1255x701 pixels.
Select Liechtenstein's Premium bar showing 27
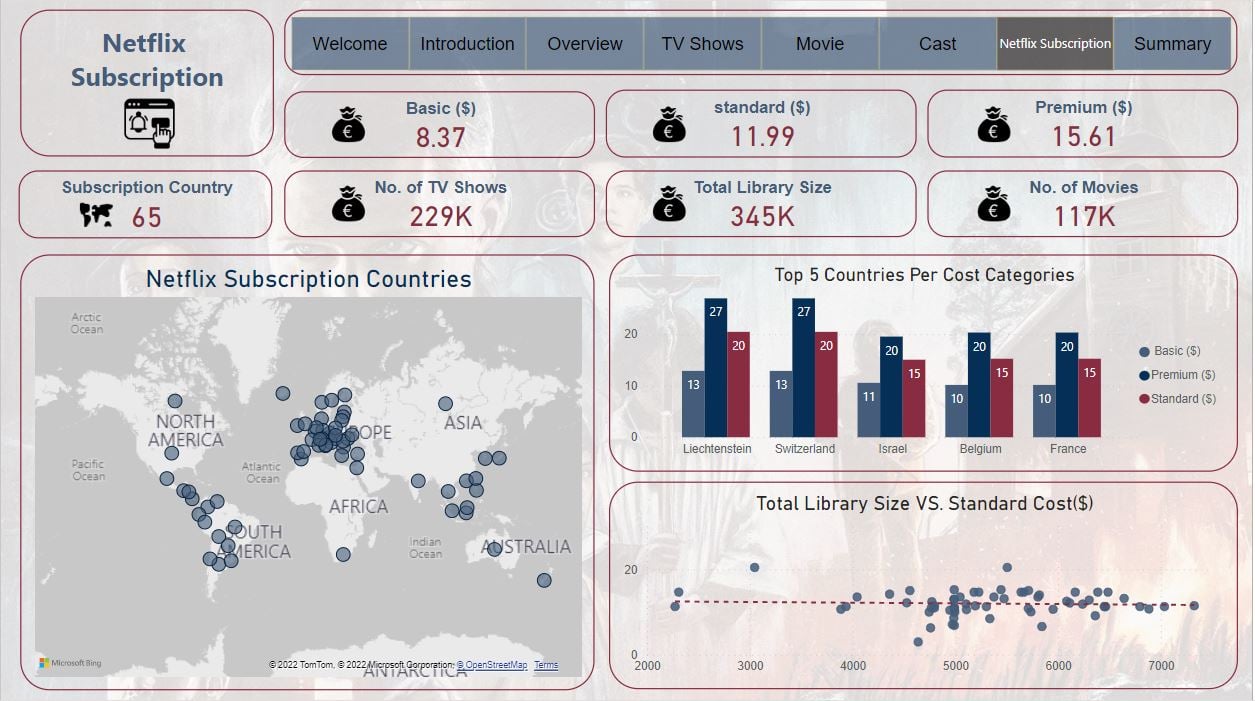[x=715, y=368]
